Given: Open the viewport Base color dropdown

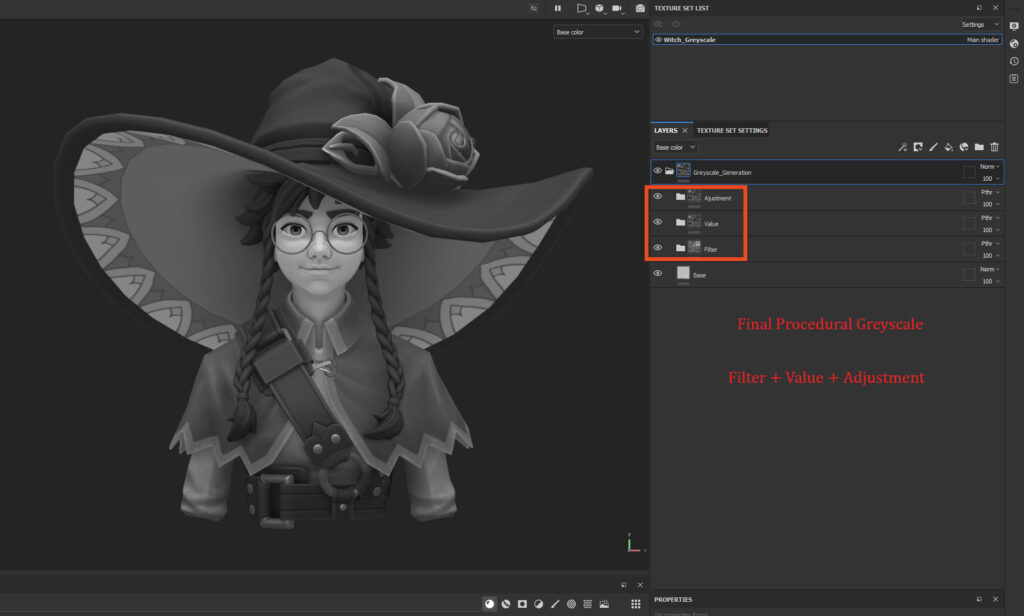Looking at the screenshot, I should click(598, 32).
